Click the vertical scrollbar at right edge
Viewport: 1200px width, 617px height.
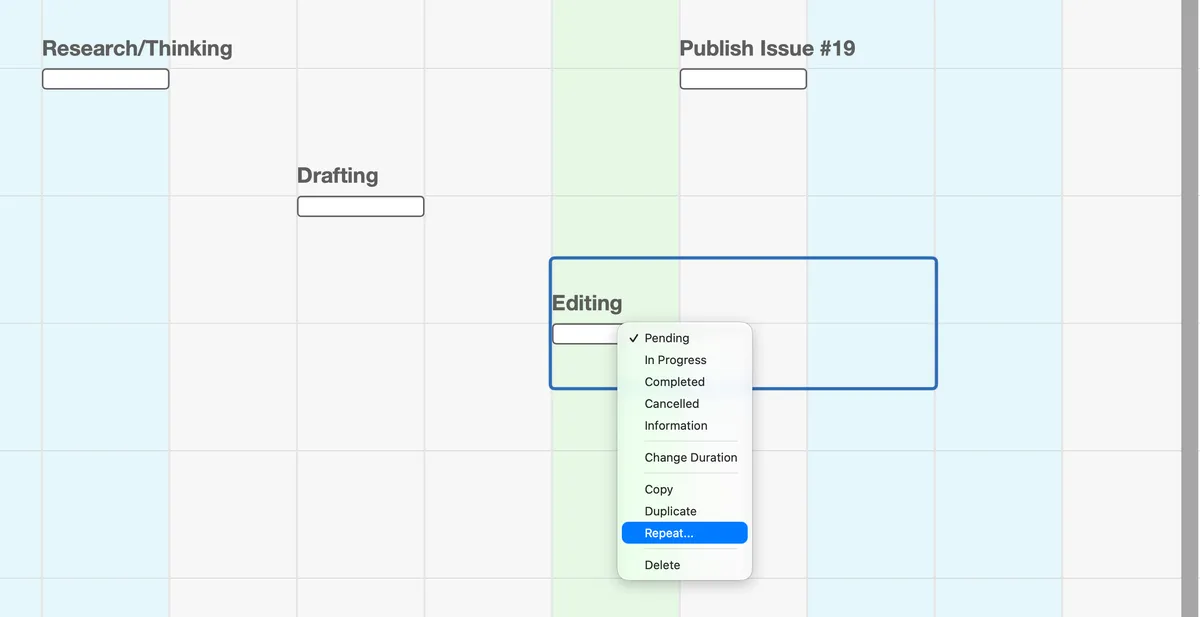pos(1189,308)
